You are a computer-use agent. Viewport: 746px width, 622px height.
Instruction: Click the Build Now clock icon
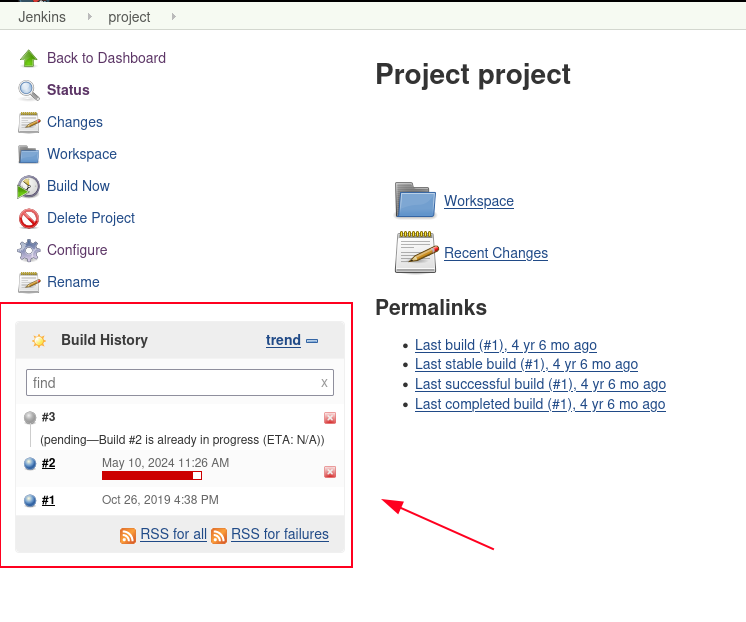click(29, 186)
